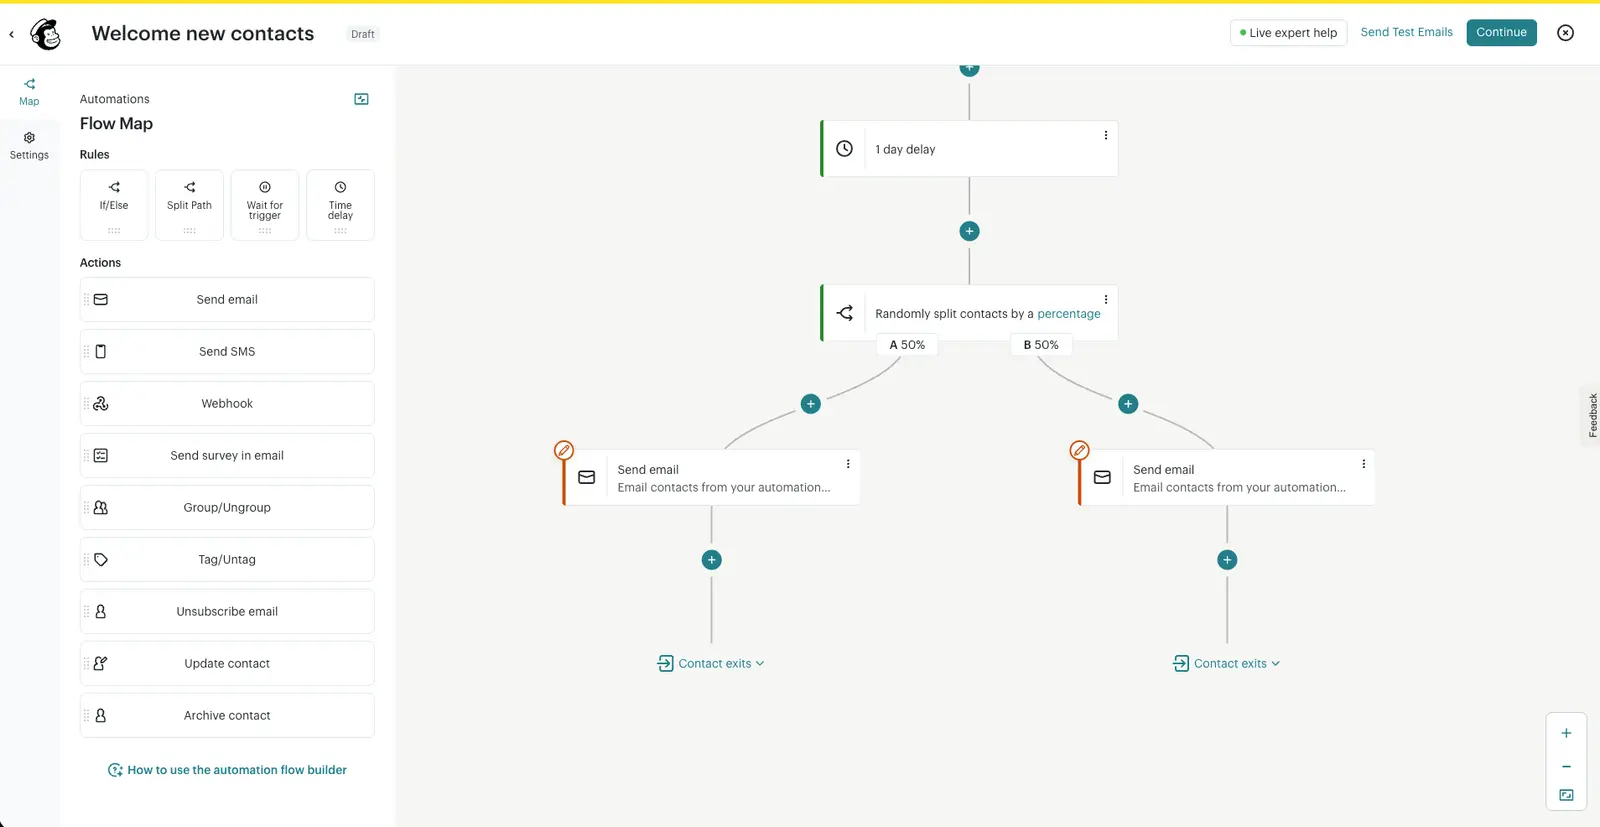Choose the Update contact action

(227, 663)
